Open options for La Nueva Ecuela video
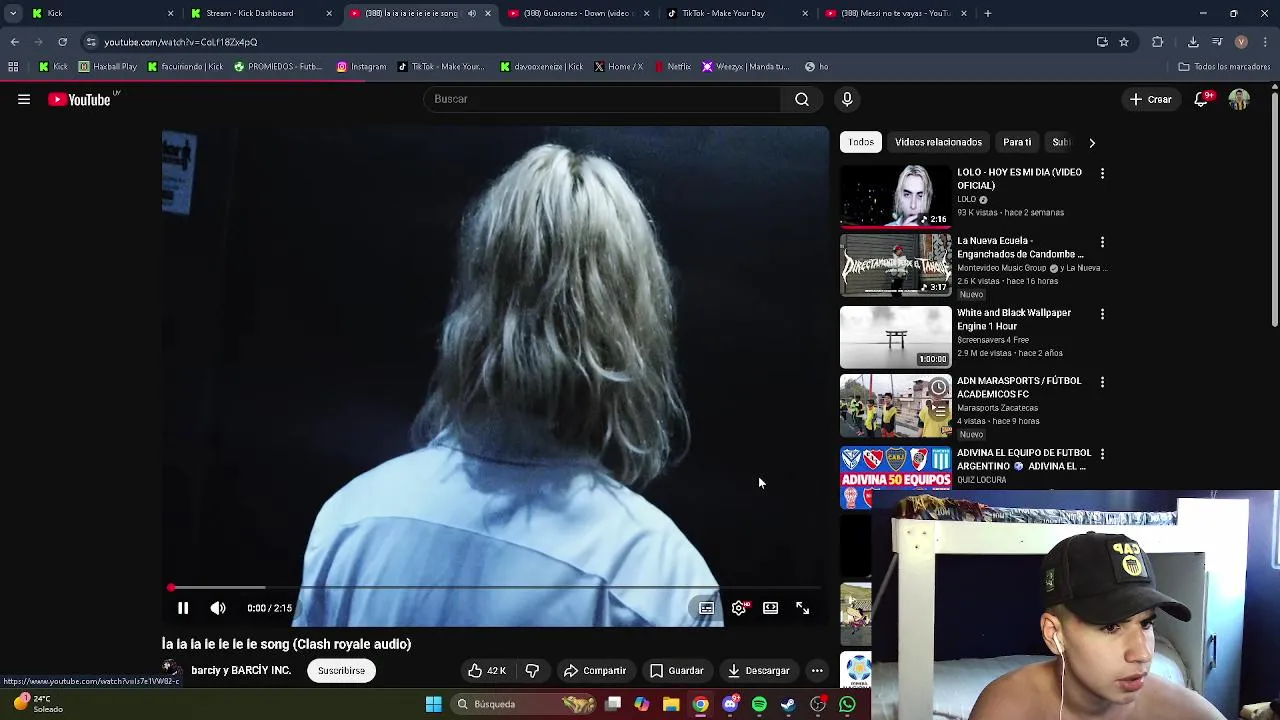Image resolution: width=1280 pixels, height=720 pixels. click(1102, 242)
